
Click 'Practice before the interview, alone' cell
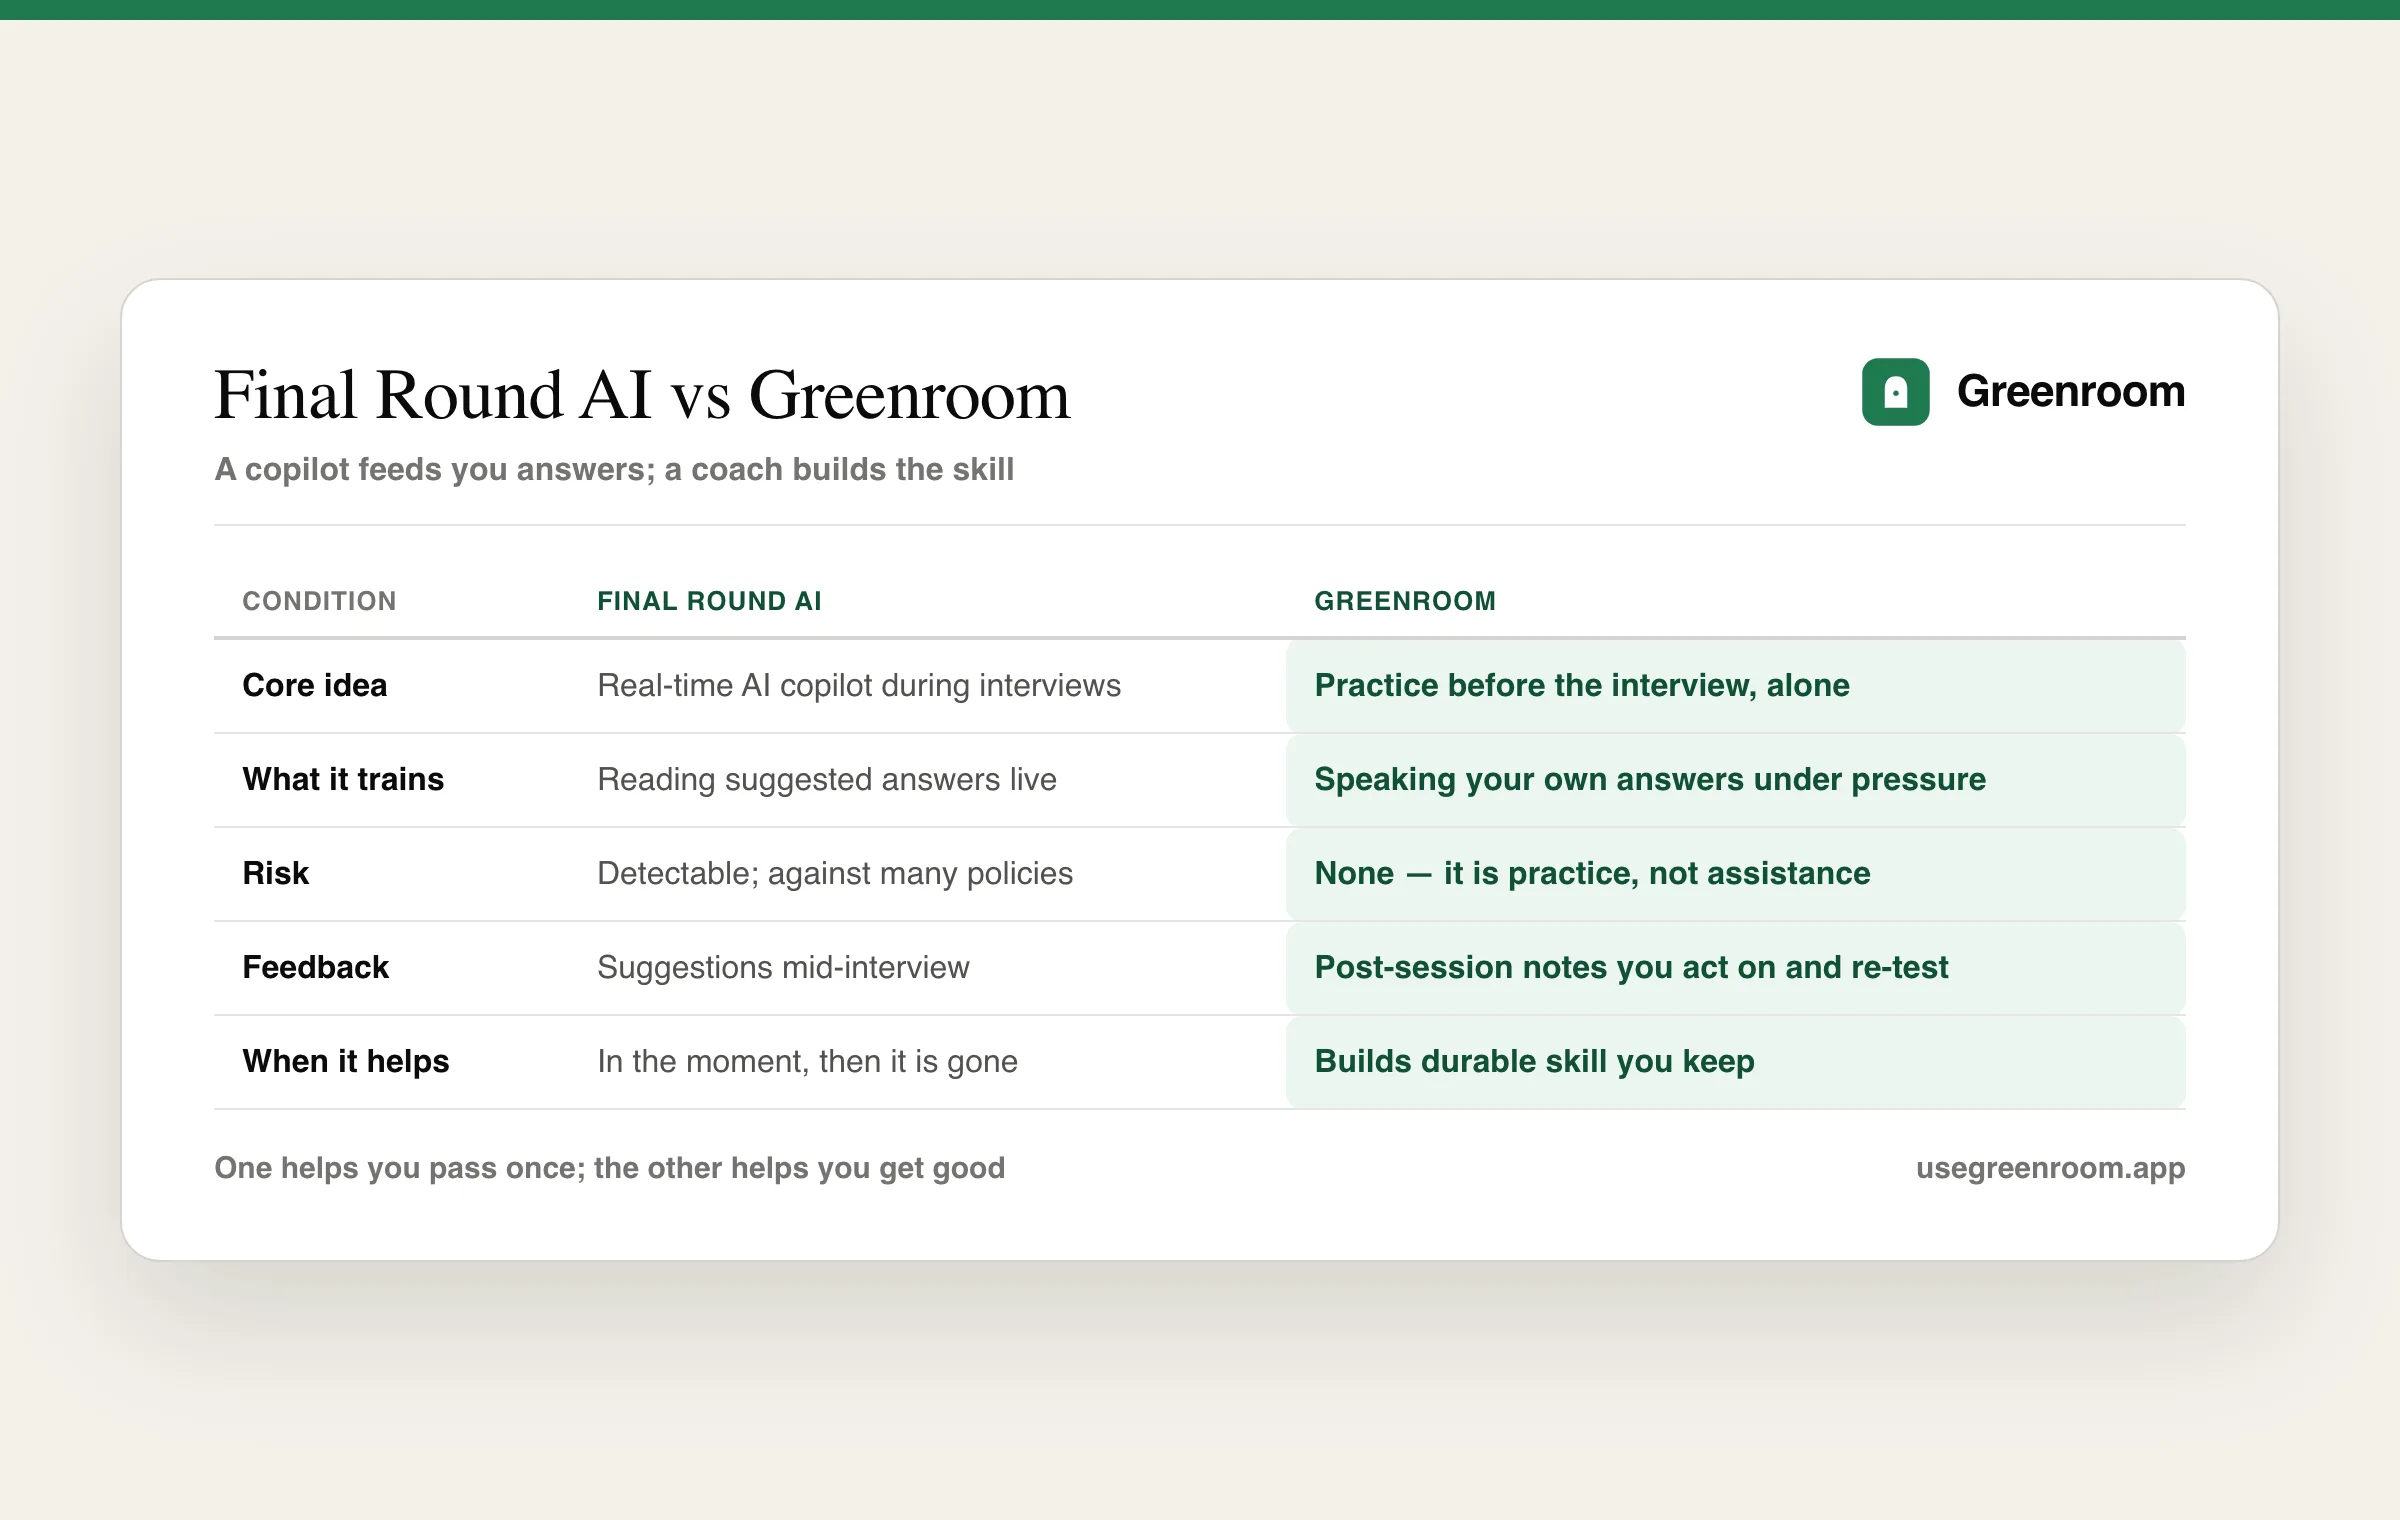[x=1736, y=686]
